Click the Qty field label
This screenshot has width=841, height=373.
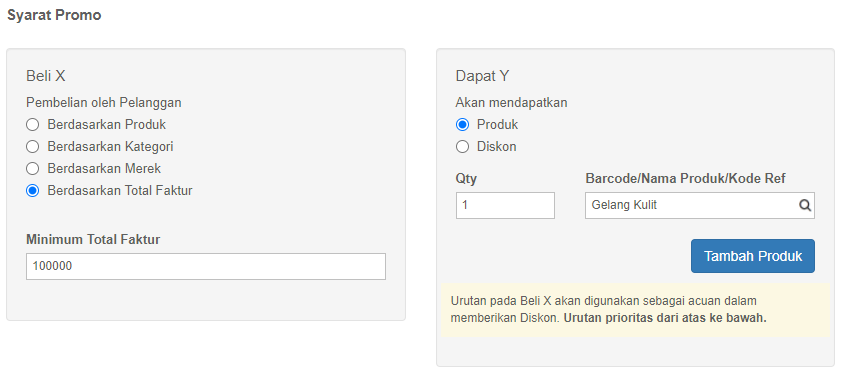point(467,179)
